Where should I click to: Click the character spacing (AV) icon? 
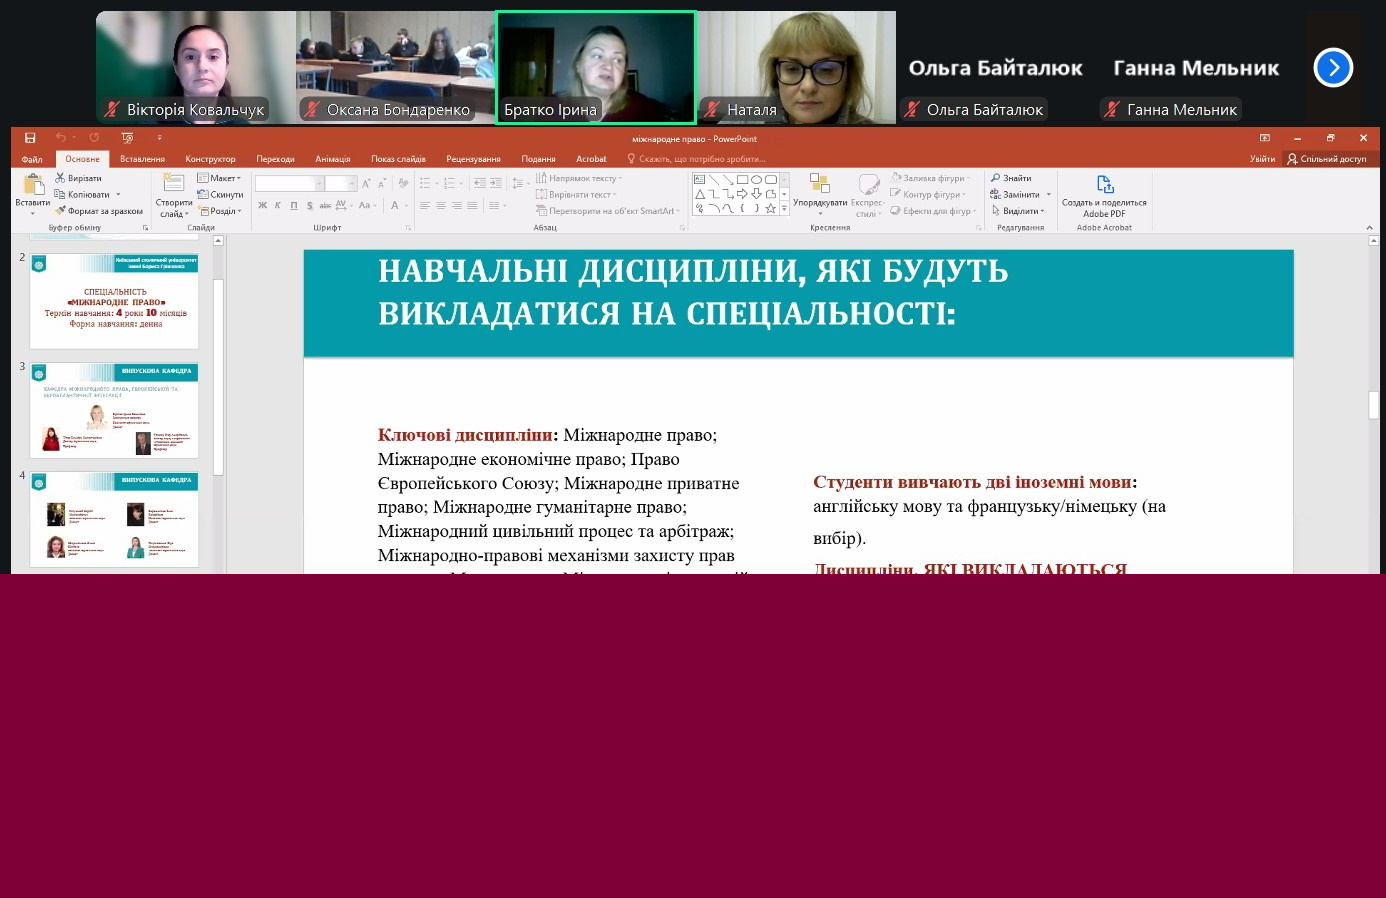point(340,205)
